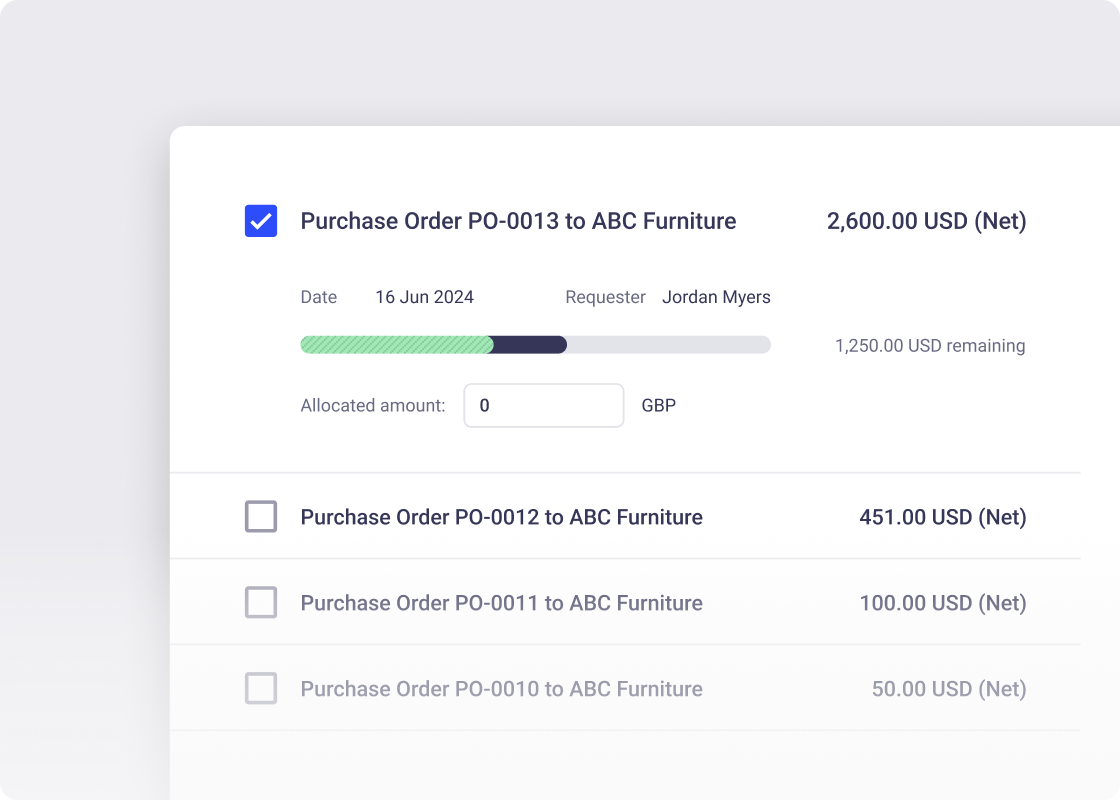Viewport: 1120px width, 800px height.
Task: Select the PO-0012 purchase order checkbox
Action: click(261, 517)
